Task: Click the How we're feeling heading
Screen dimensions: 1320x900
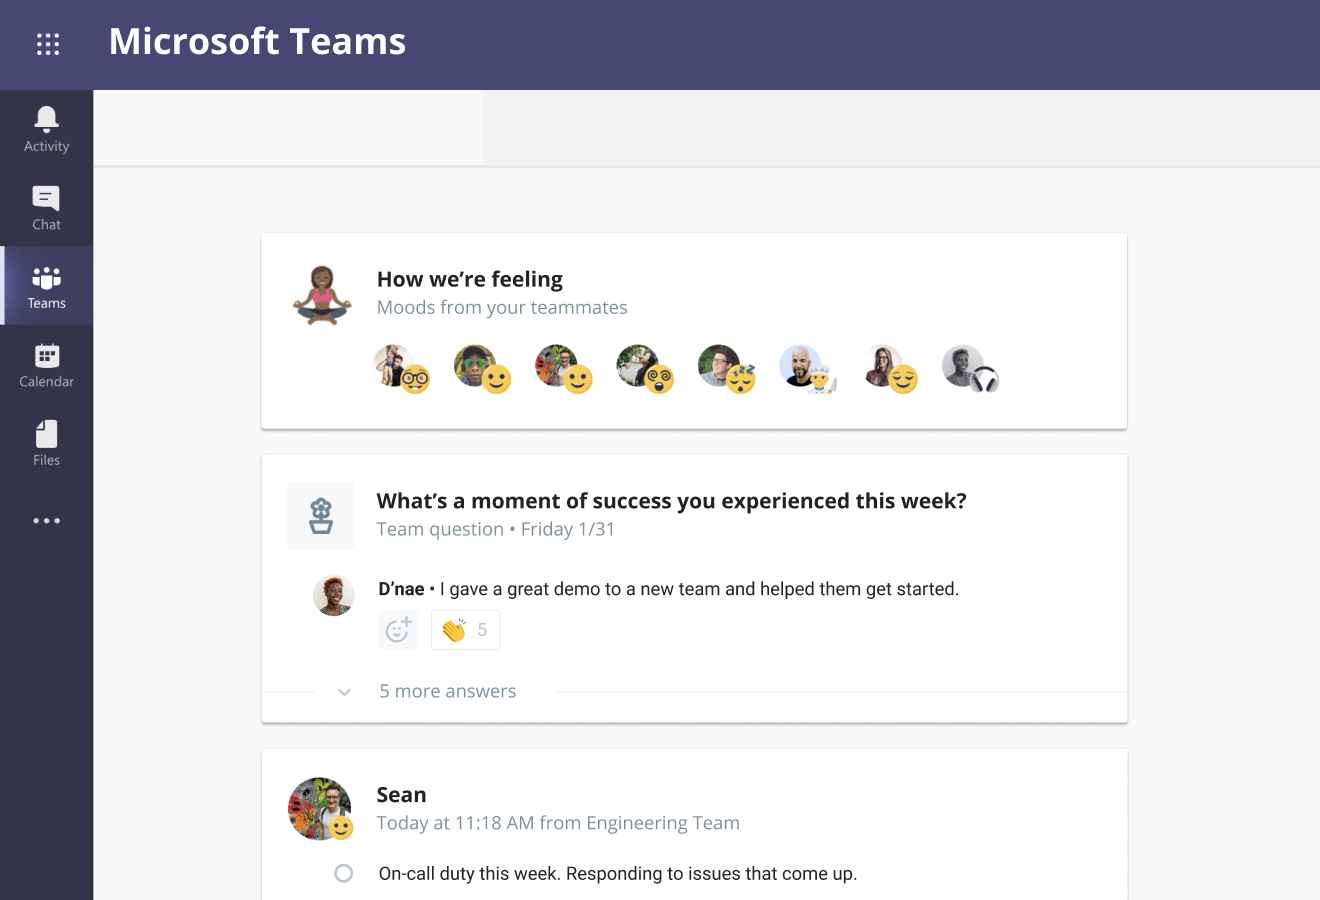Action: [469, 279]
